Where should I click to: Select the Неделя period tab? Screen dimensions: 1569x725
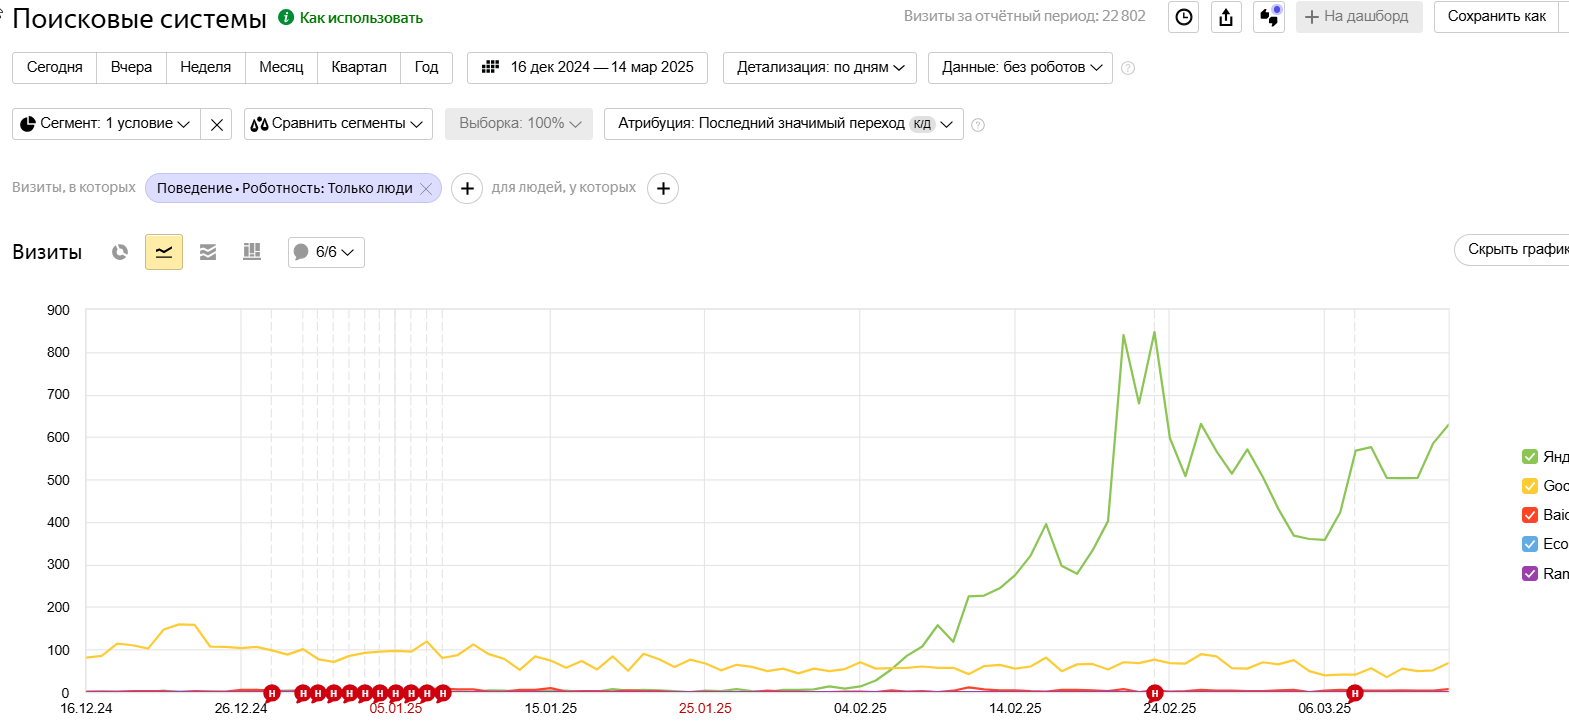pyautogui.click(x=205, y=68)
